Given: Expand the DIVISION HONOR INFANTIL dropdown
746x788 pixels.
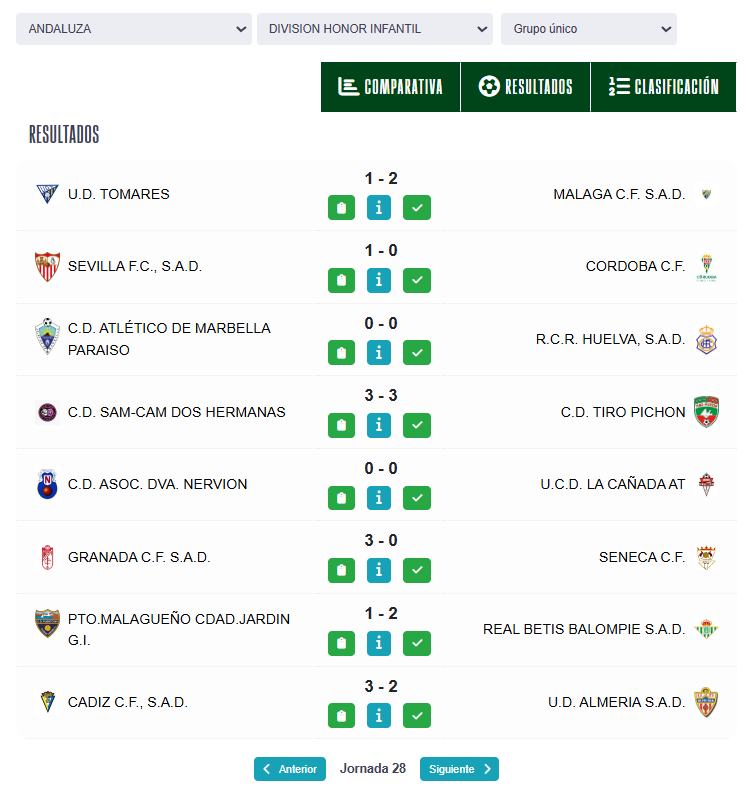Looking at the screenshot, I should coord(374,29).
